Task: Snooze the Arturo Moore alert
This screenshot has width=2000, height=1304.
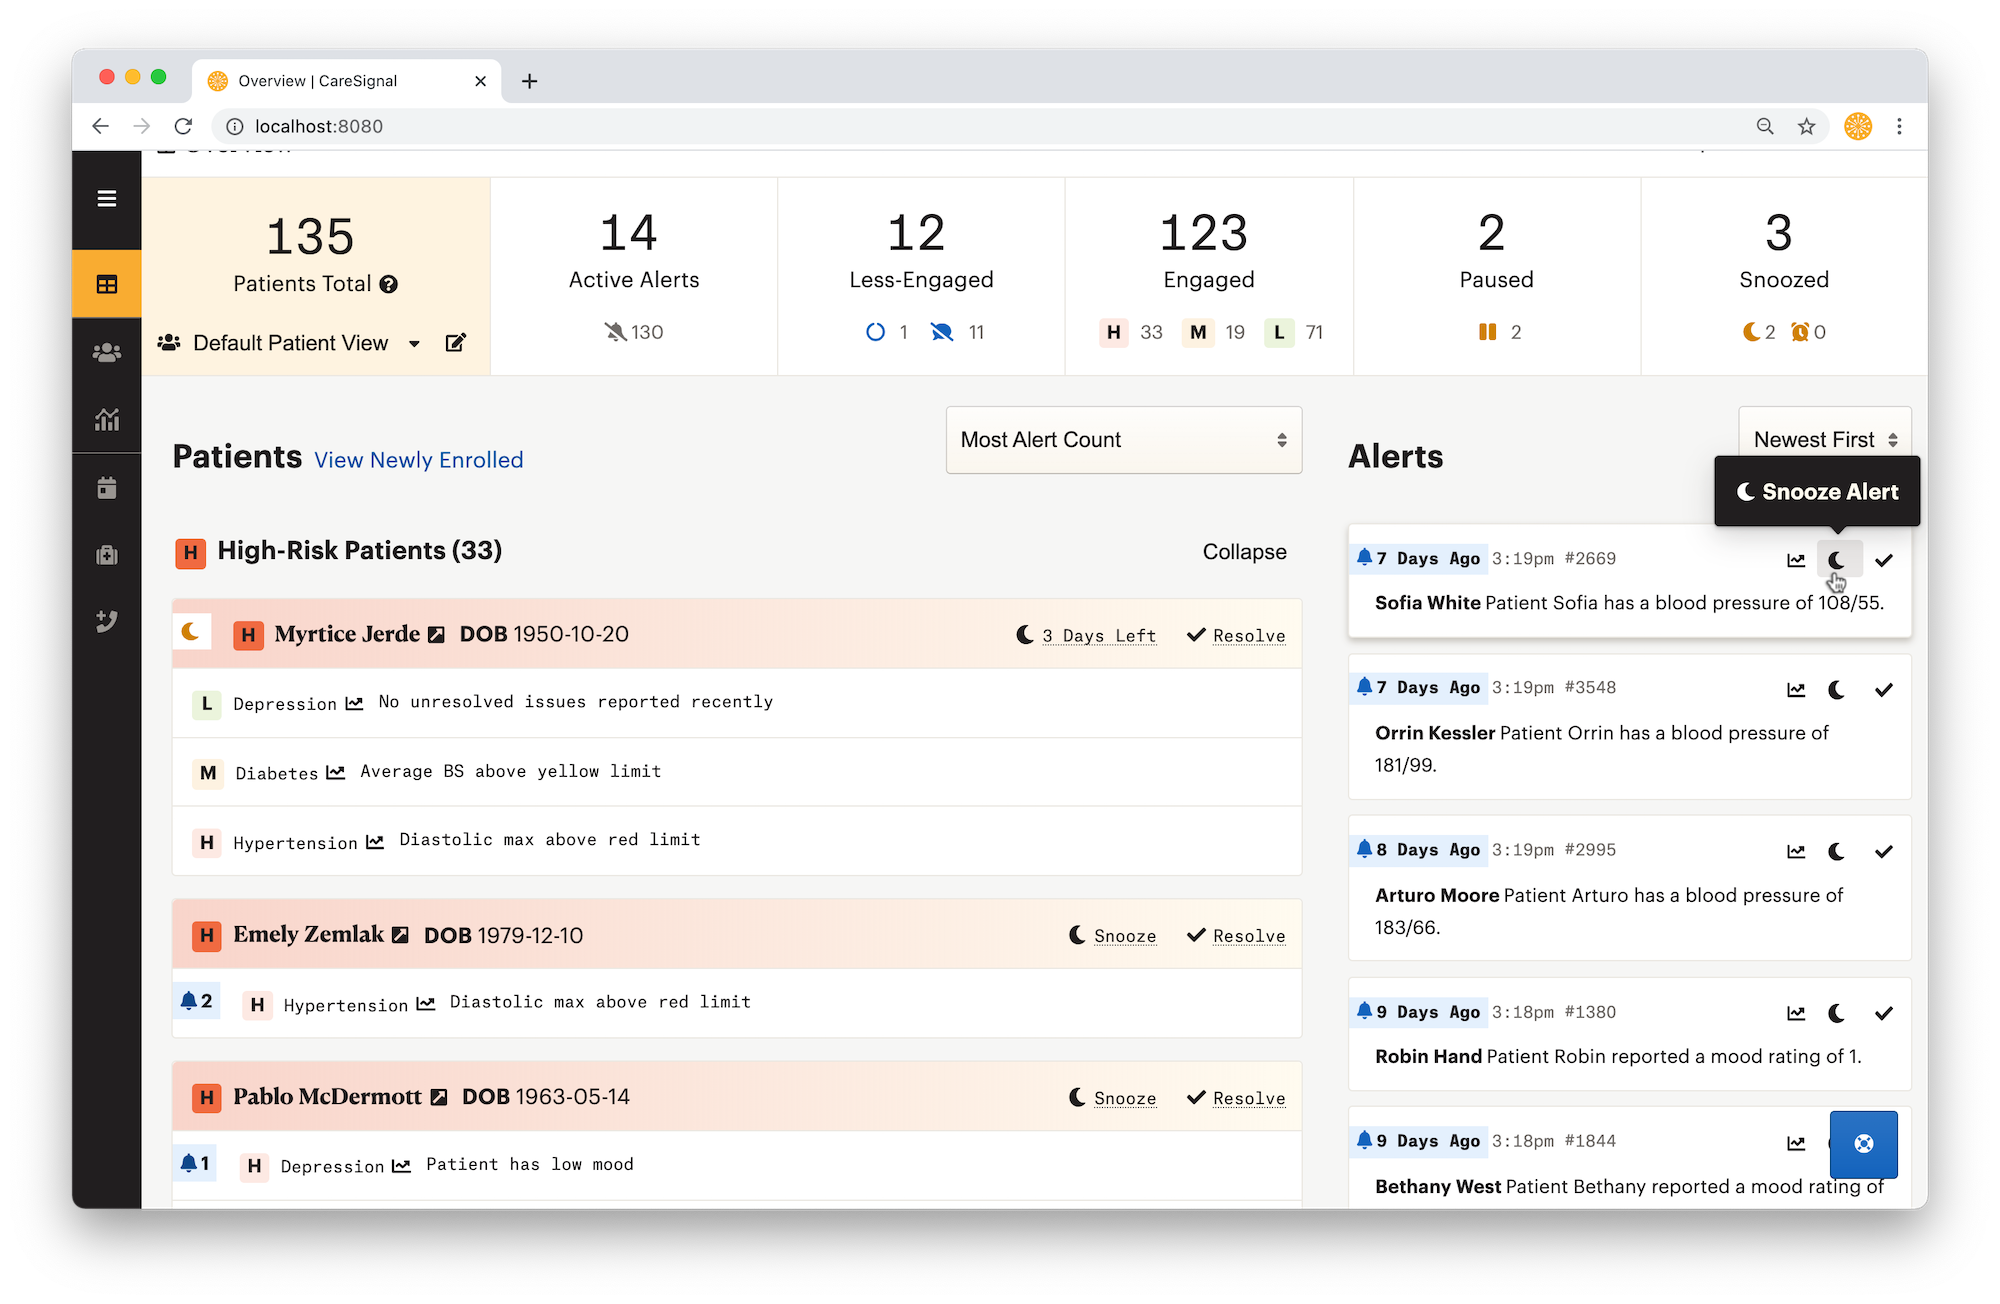Action: tap(1837, 852)
